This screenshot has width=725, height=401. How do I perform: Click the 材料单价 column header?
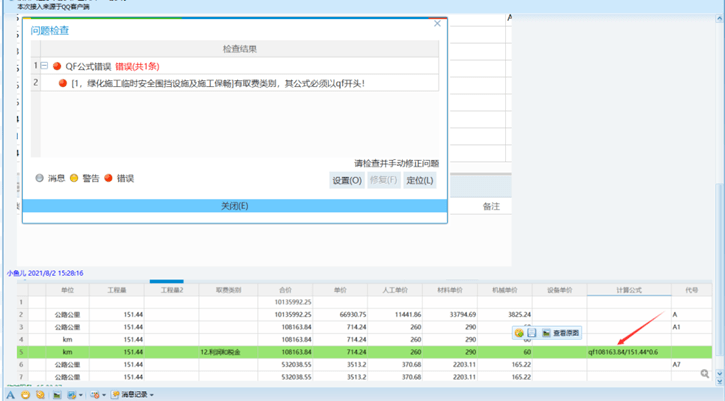pyautogui.click(x=449, y=290)
